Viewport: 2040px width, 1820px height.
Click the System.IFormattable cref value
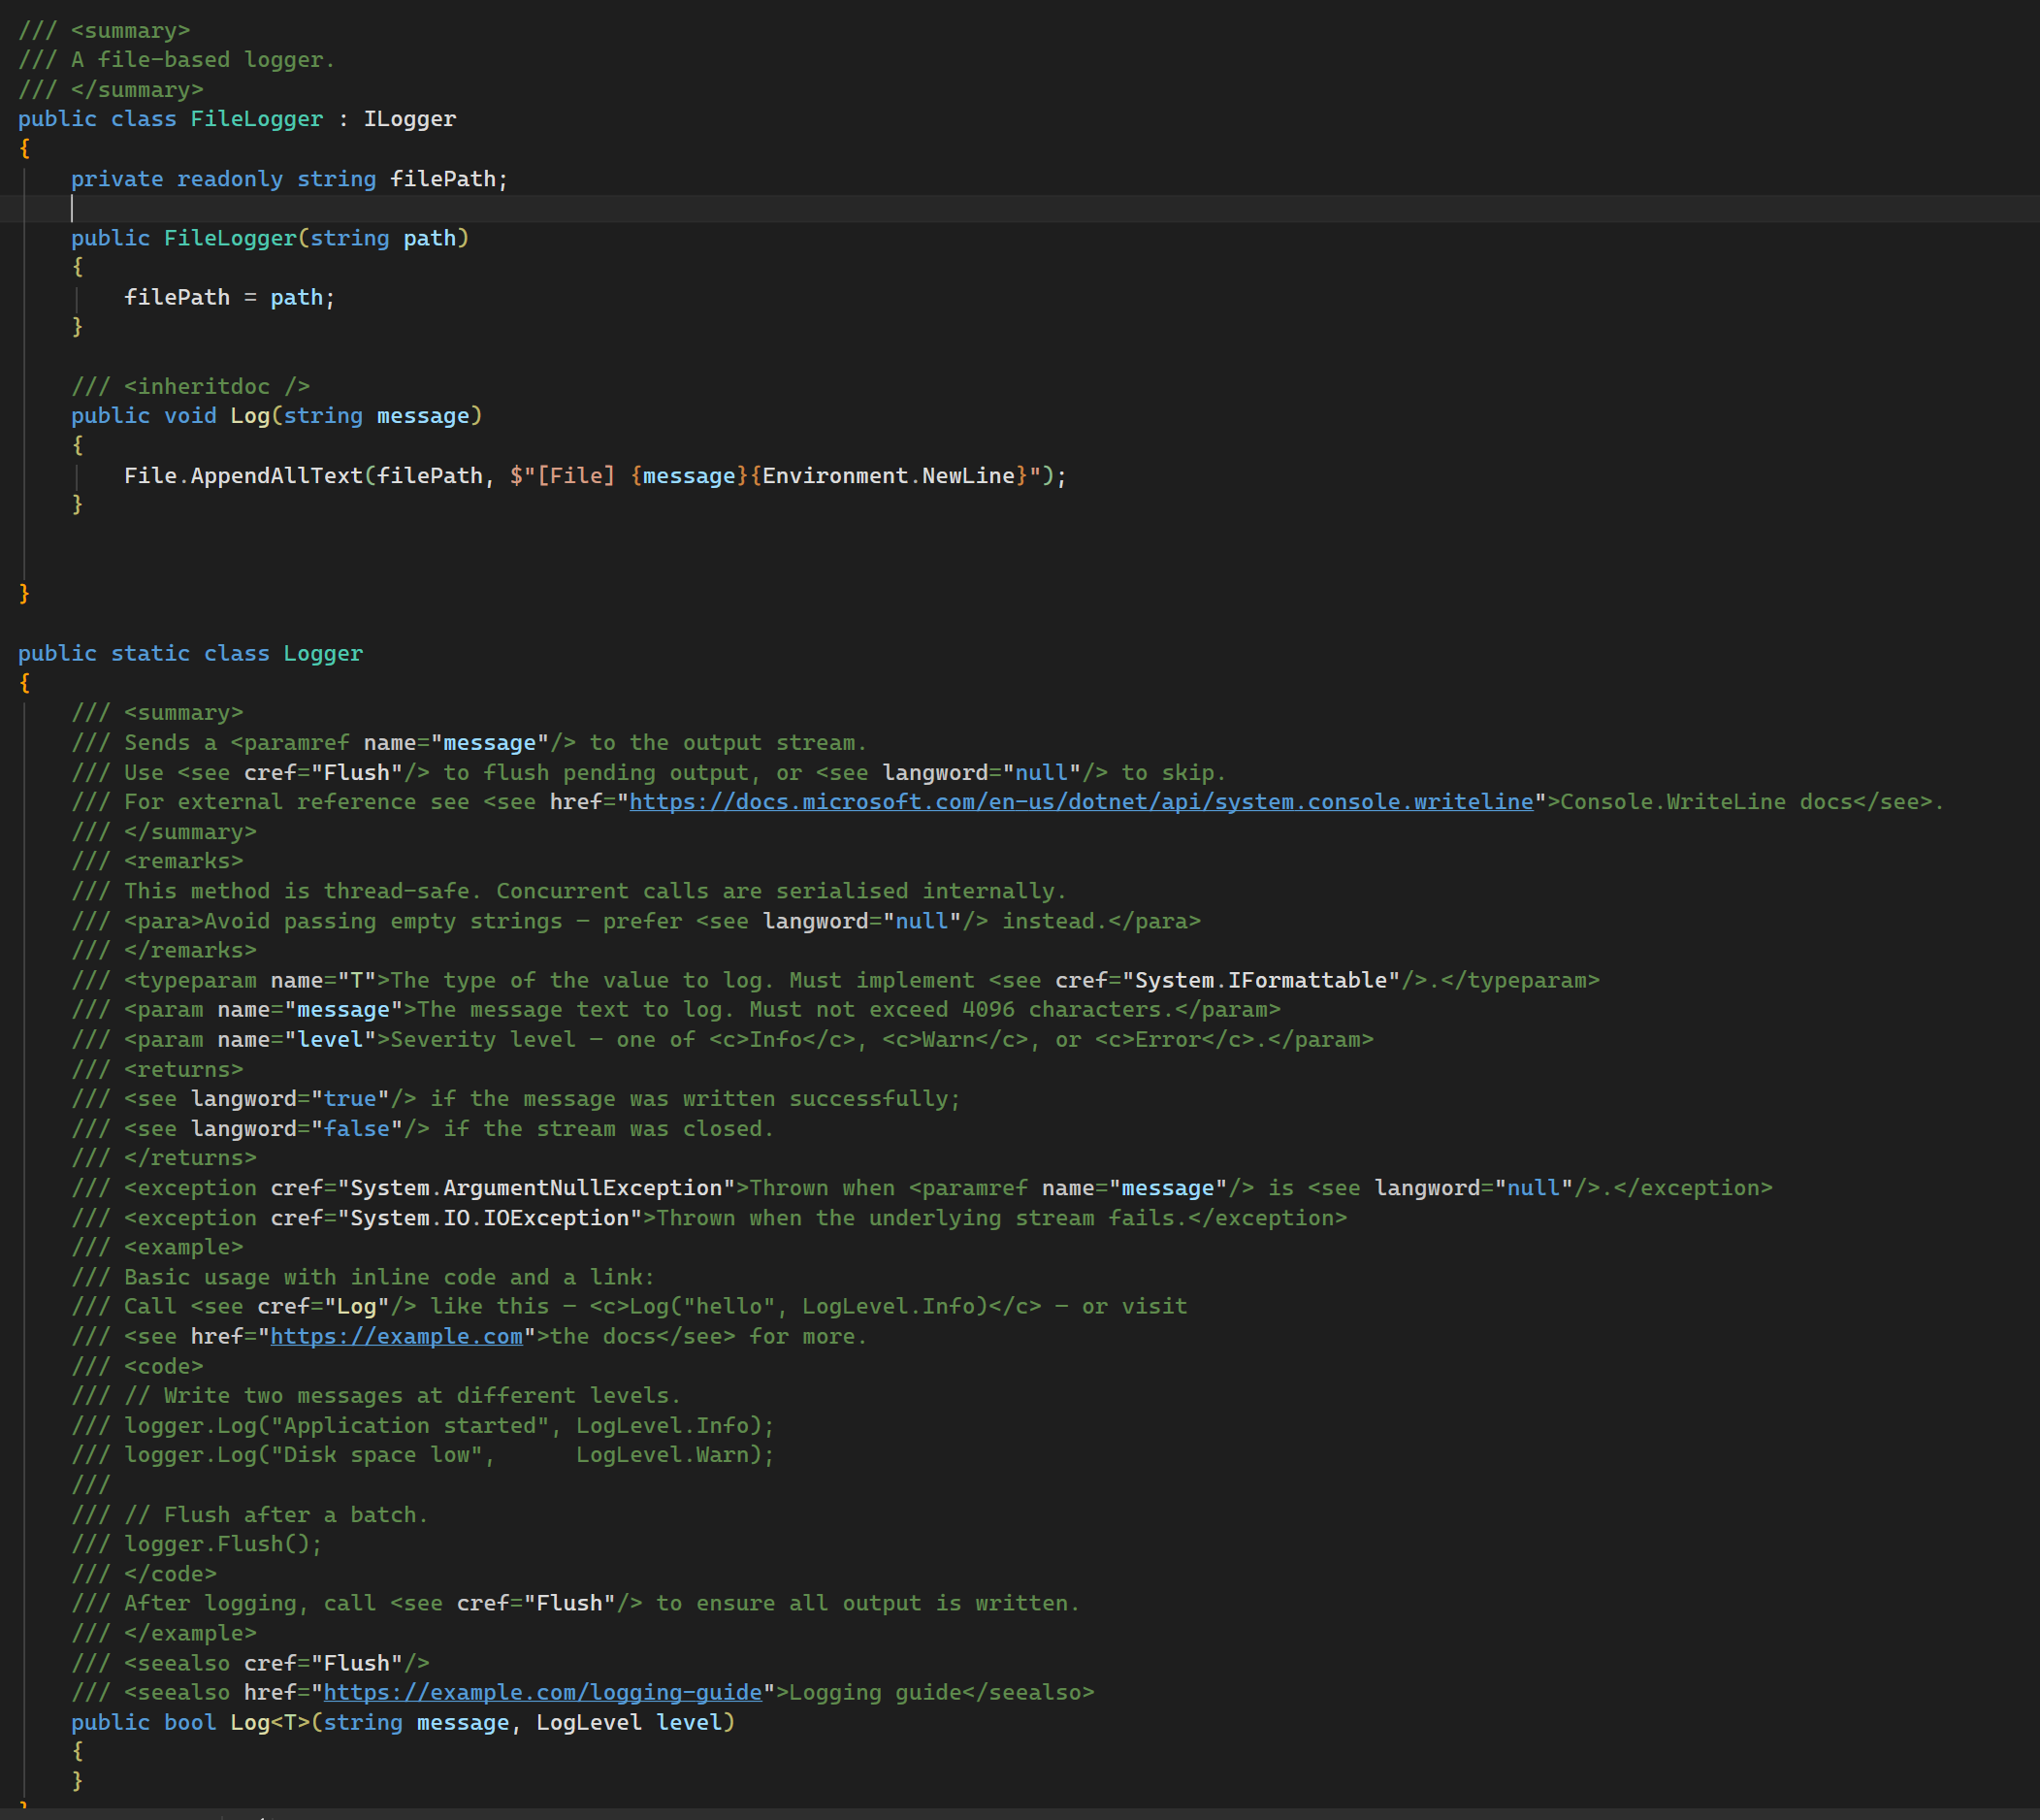pyautogui.click(x=1261, y=980)
